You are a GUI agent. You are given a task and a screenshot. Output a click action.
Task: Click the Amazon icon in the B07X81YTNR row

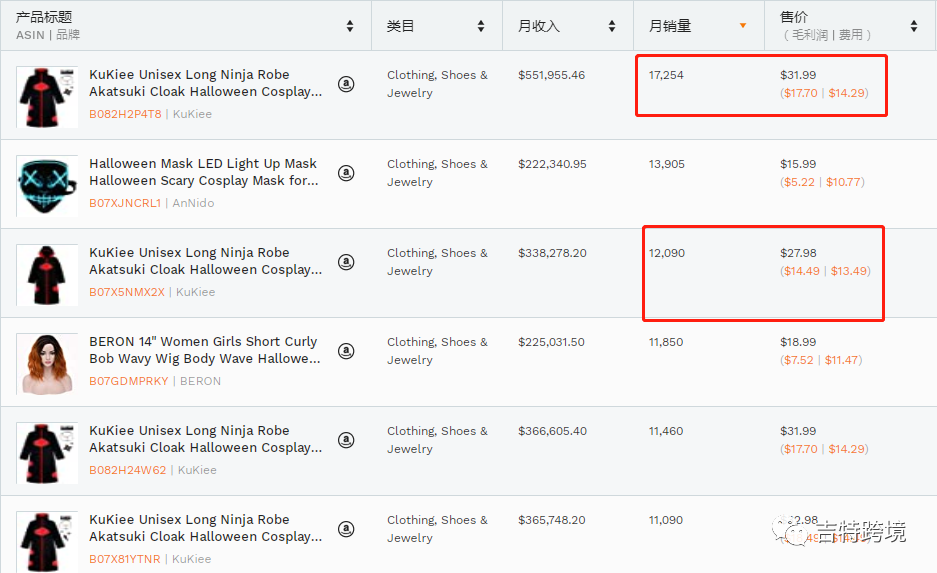tap(346, 529)
